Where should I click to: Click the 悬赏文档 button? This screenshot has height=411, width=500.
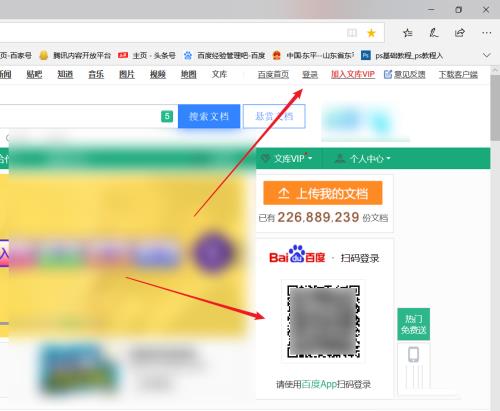point(274,116)
